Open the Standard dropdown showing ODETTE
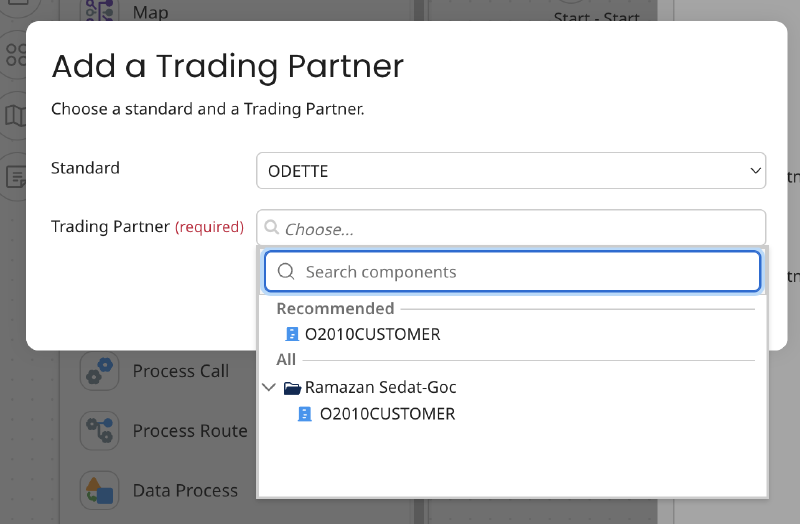Screen dimensions: 800x524 (x=511, y=170)
